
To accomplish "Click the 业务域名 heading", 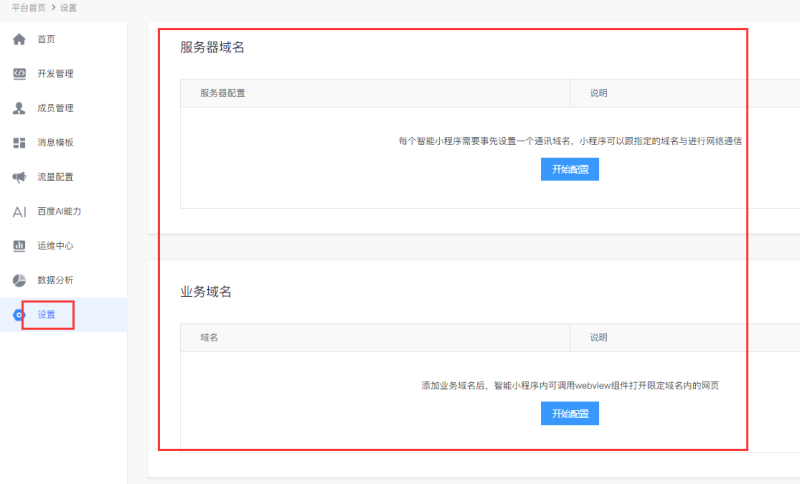I will [x=206, y=292].
